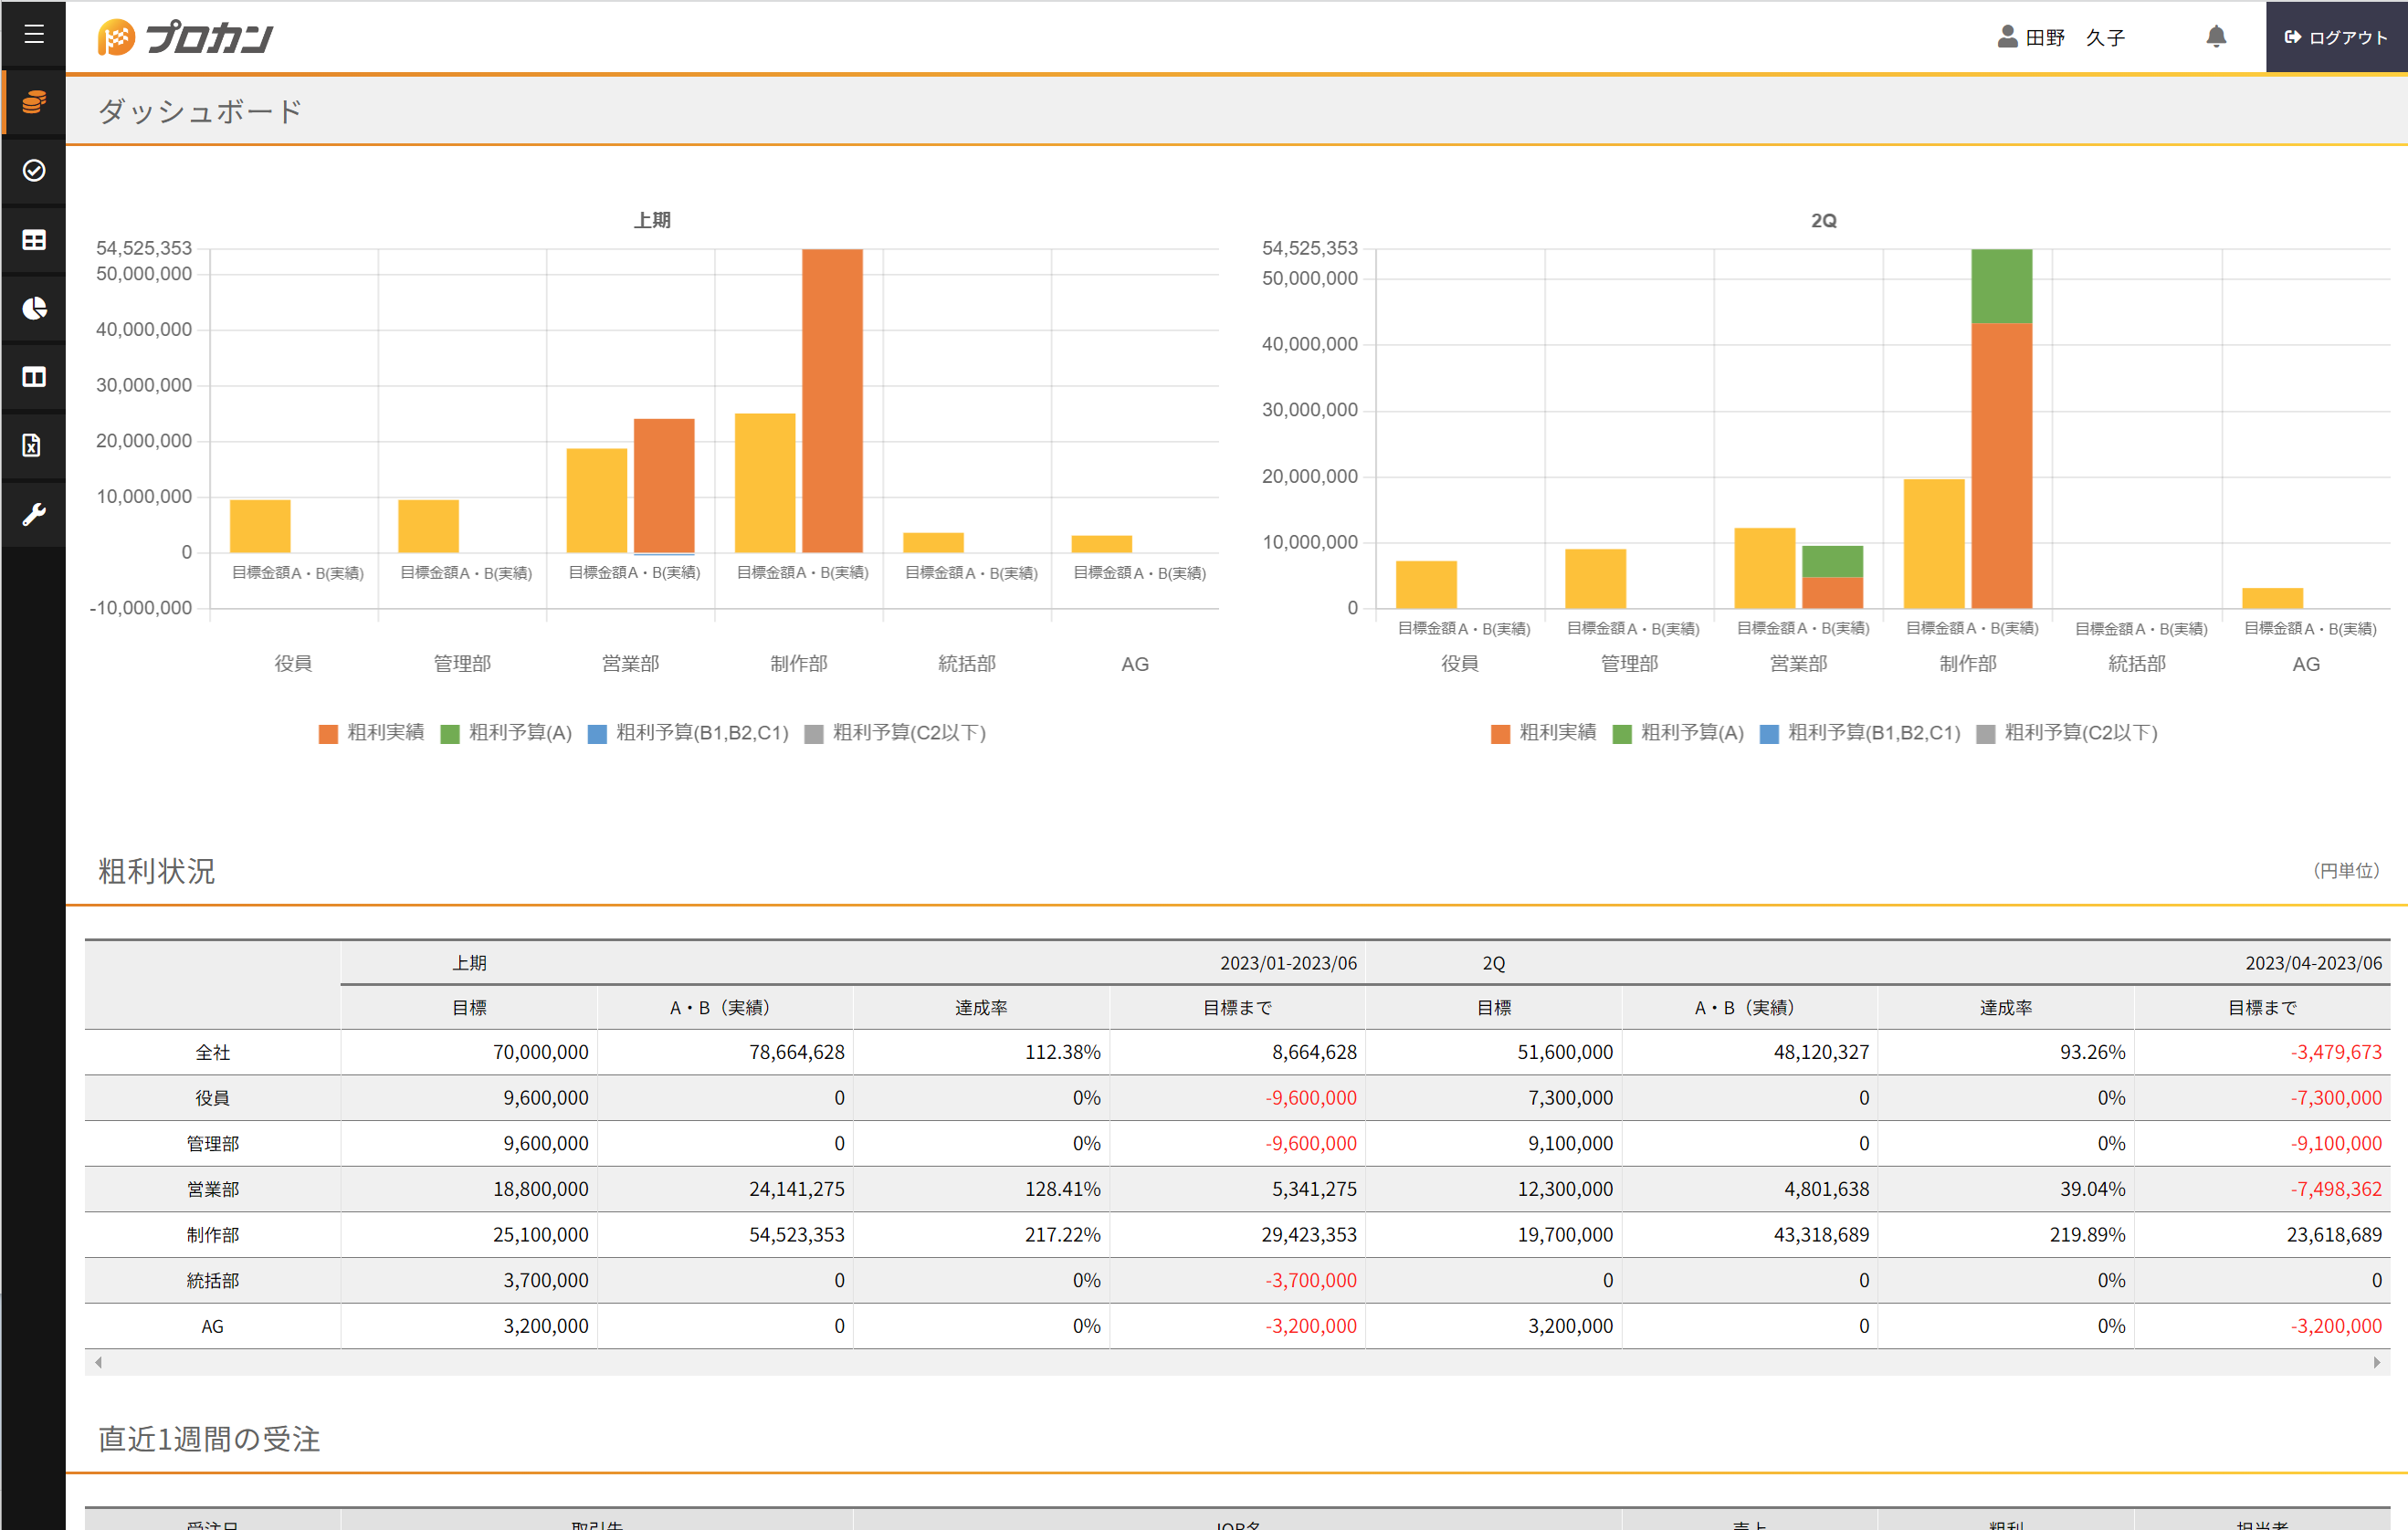Screen dimensions: 2408x1530
Task: Click the 制作部 orange bar in 上期 chart
Action: (831, 400)
